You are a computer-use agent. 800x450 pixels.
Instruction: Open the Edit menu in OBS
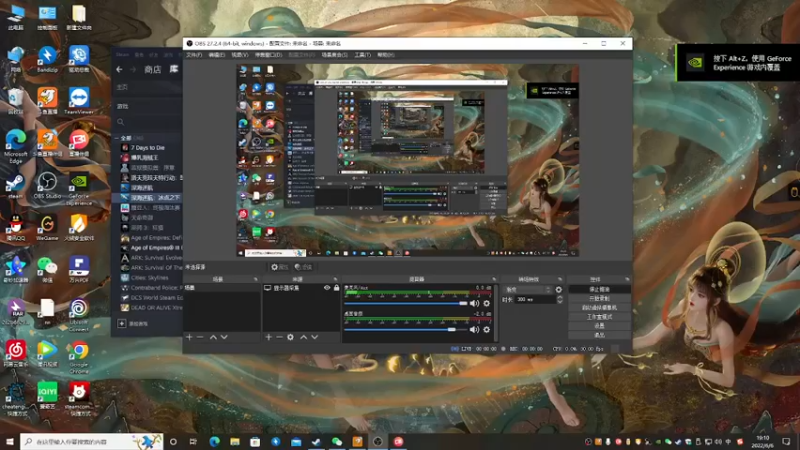217,55
